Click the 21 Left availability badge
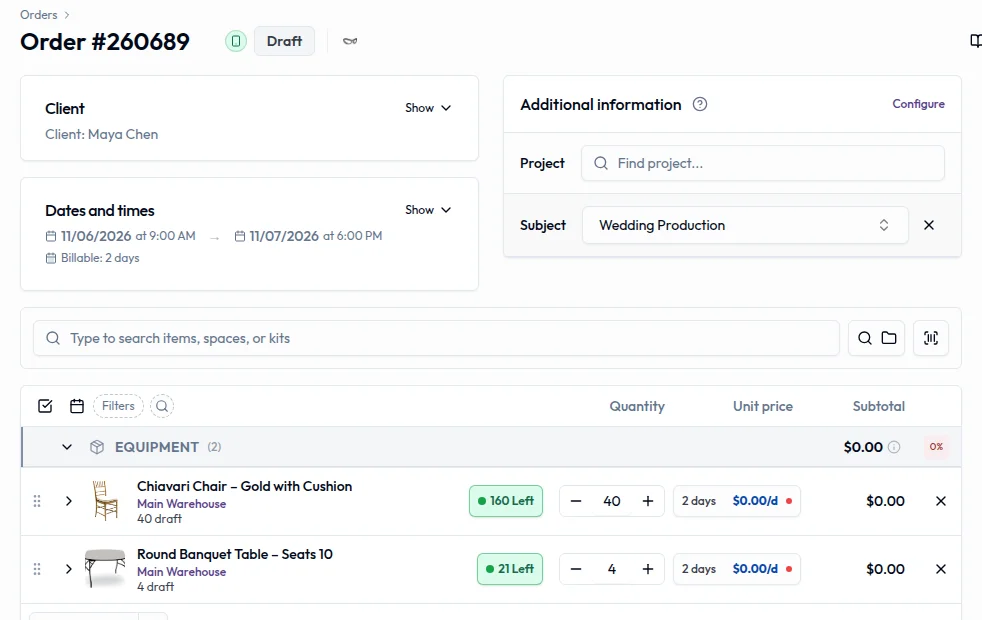The width and height of the screenshot is (982, 620). 510,569
